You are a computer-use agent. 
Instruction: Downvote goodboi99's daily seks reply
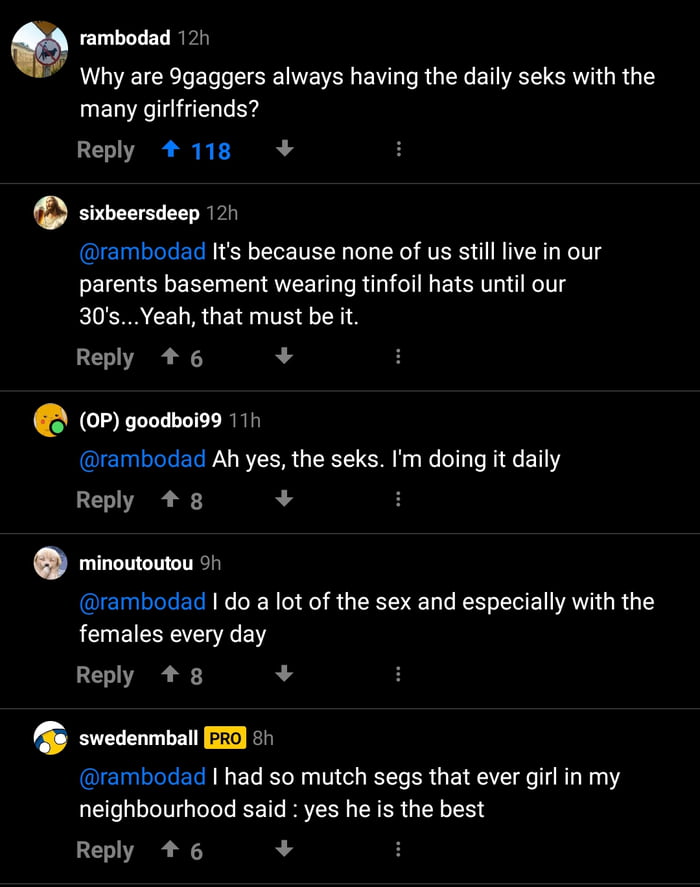(283, 499)
